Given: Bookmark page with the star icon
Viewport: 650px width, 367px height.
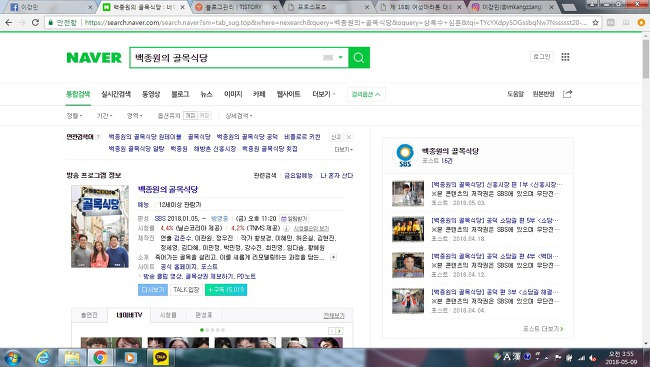Looking at the screenshot, I should click(595, 22).
